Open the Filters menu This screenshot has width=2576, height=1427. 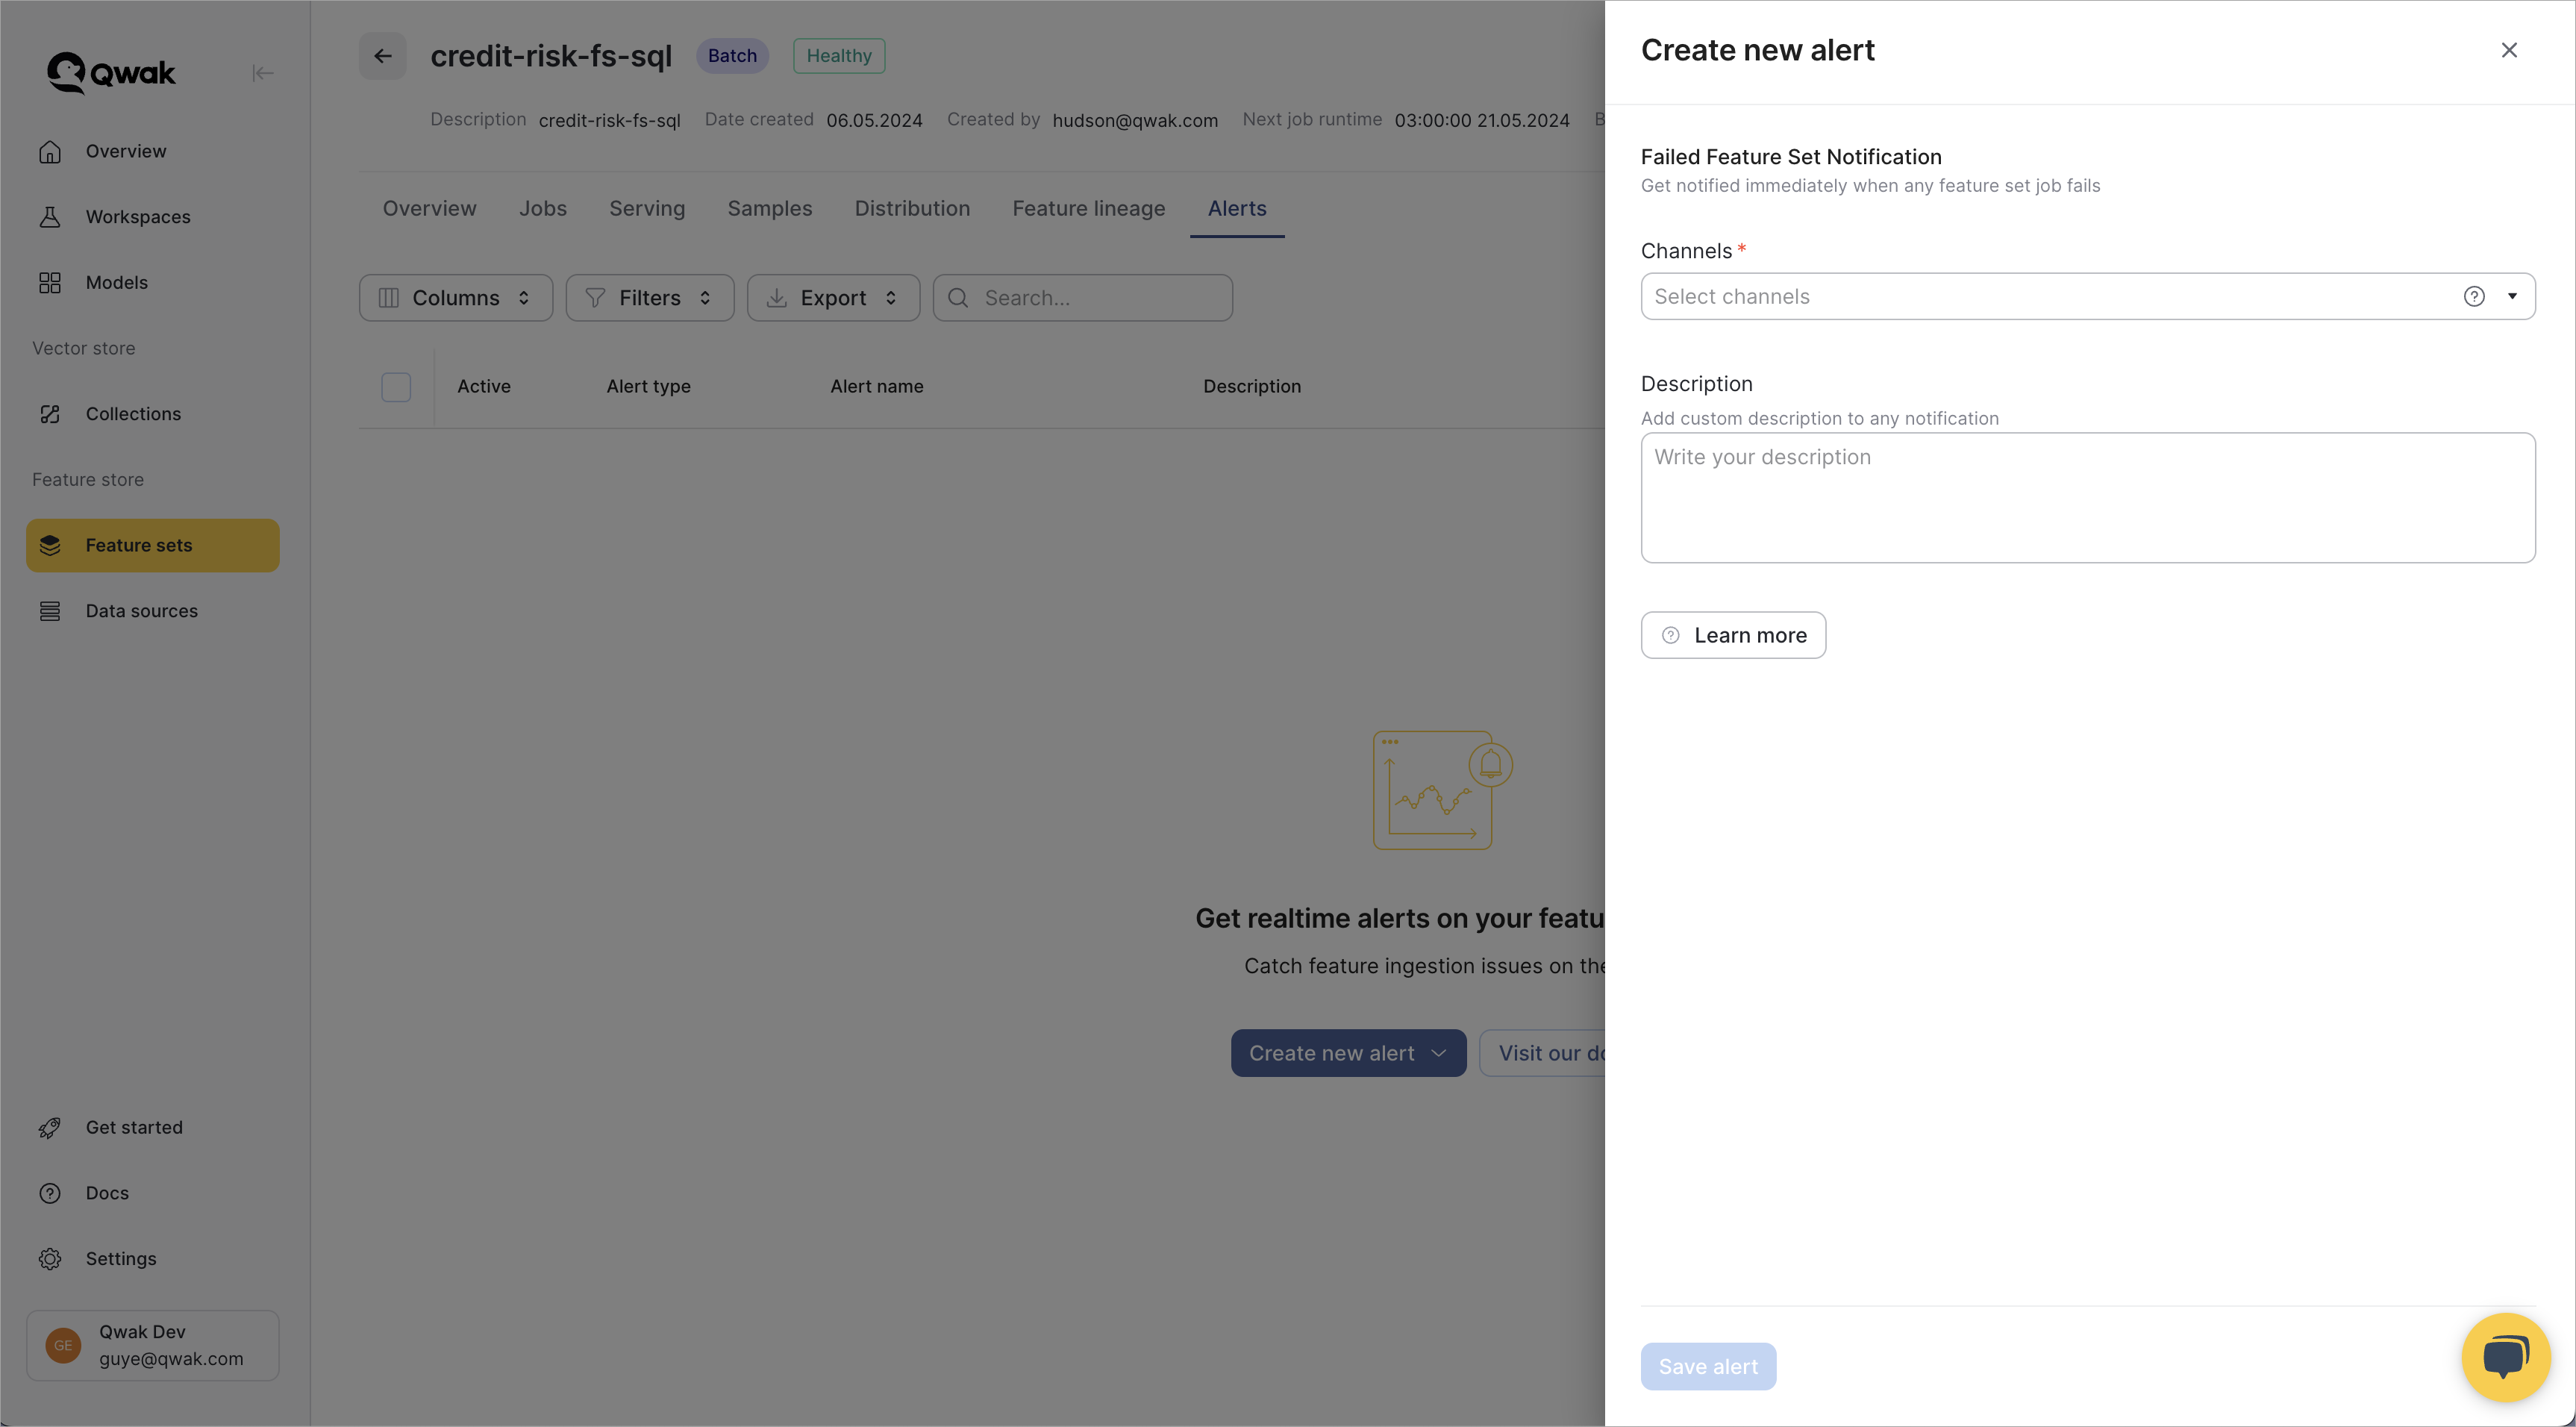(649, 297)
